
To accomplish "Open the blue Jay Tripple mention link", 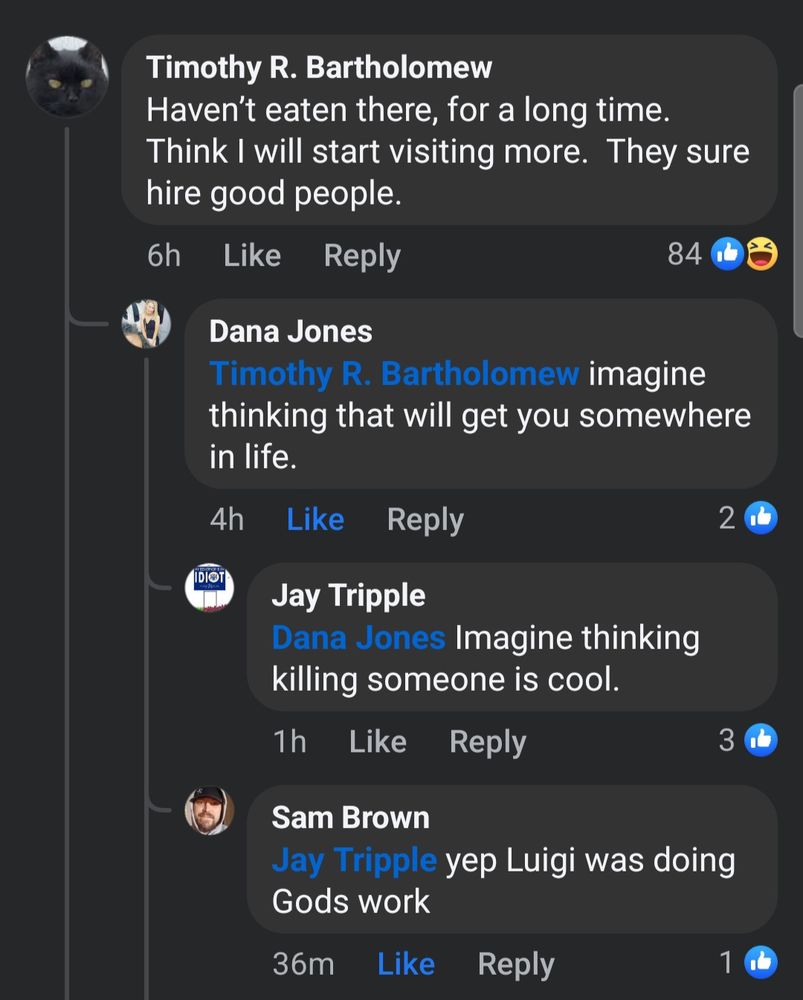I will coord(354,861).
